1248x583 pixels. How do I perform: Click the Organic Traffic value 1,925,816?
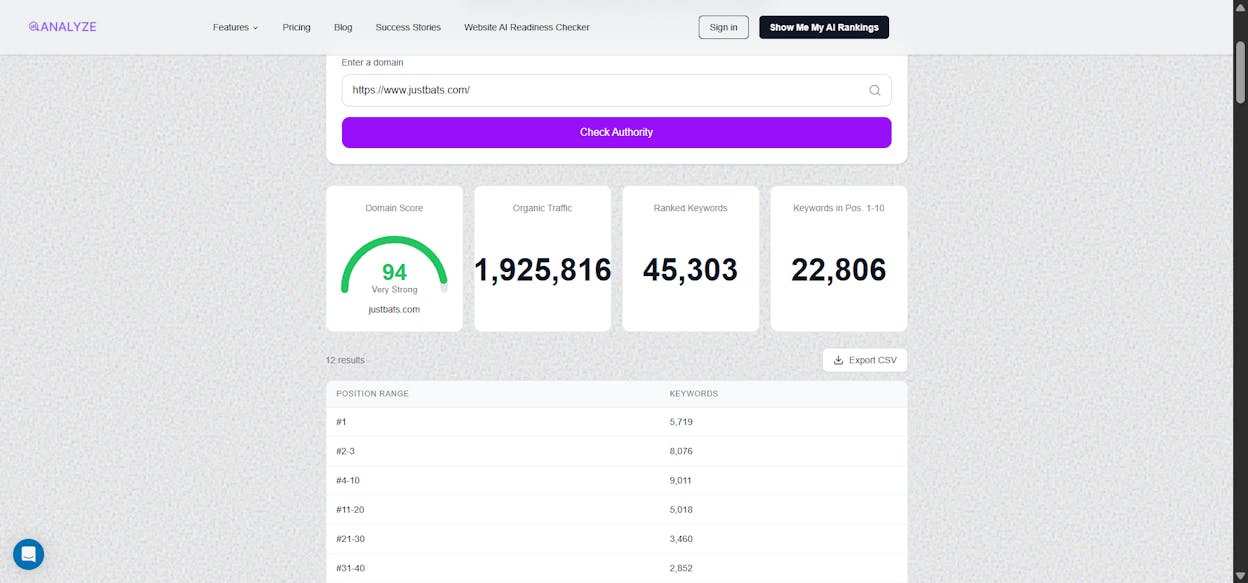pos(542,270)
